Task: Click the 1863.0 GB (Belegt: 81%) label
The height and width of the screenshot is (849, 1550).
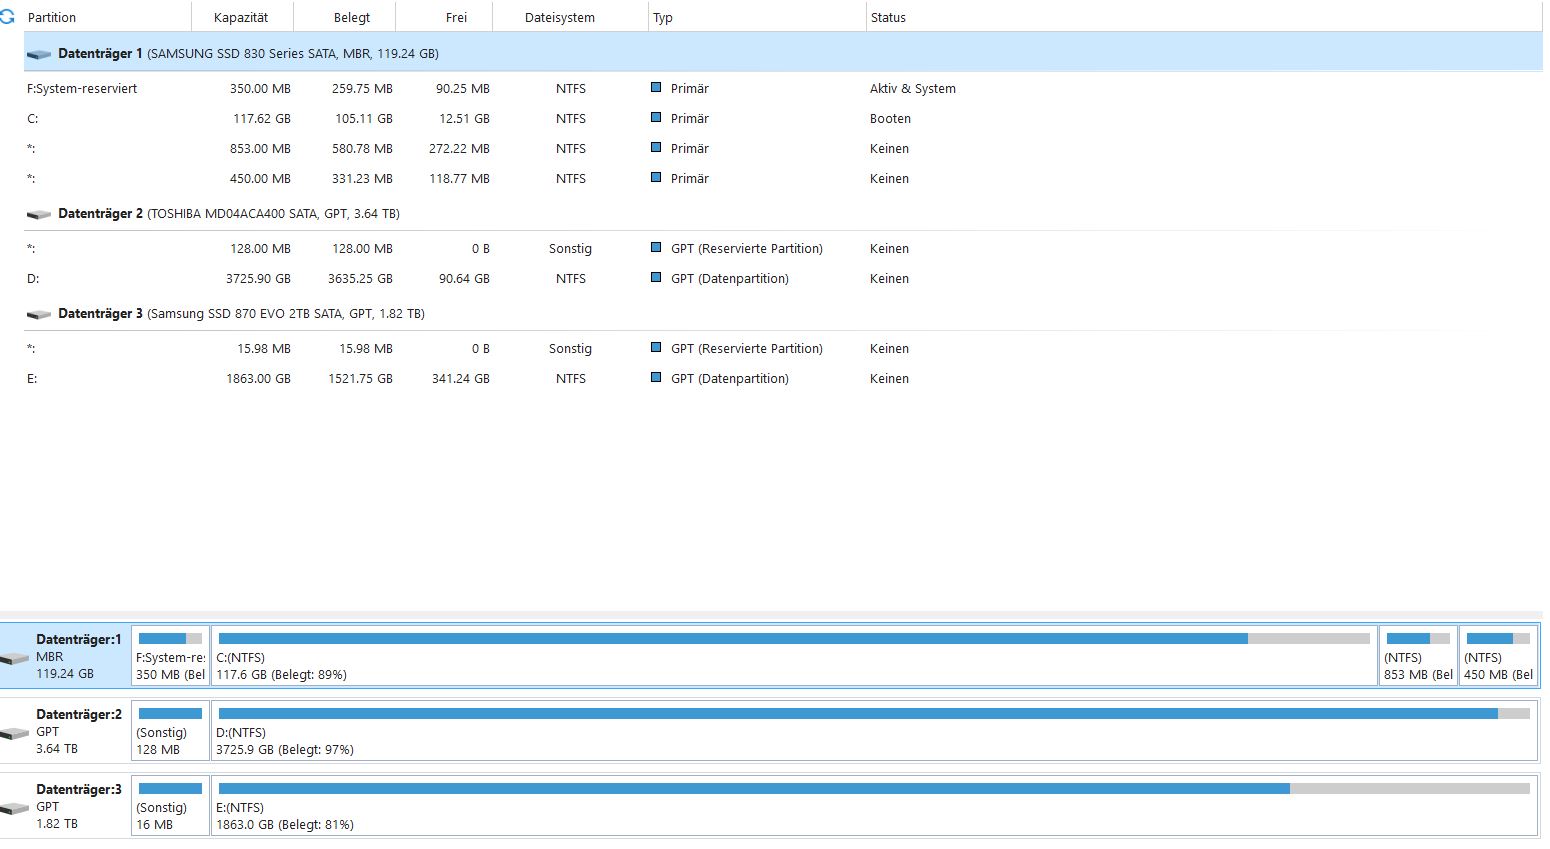Action: tap(285, 825)
